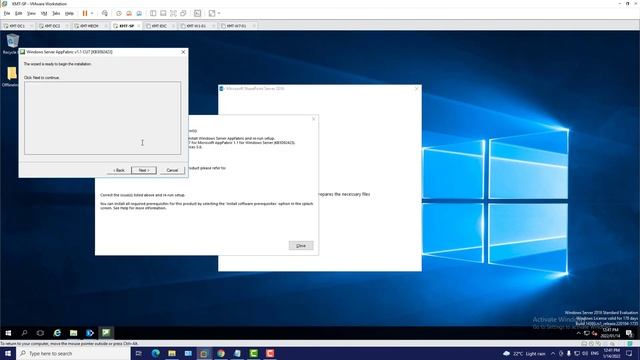Toggle the show library sidebar icon
The width and height of the screenshot is (640, 360).
(x=153, y=13)
